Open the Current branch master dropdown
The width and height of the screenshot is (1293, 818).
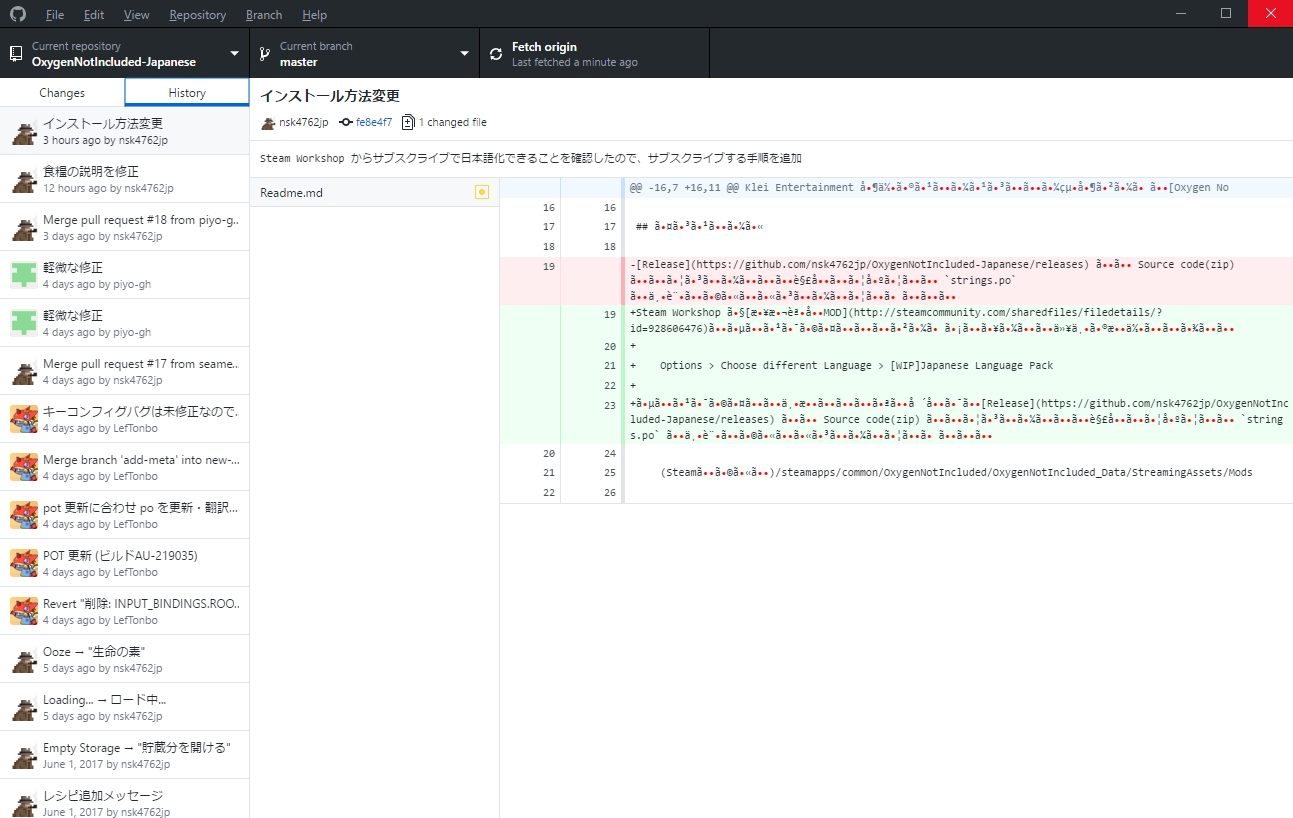365,53
